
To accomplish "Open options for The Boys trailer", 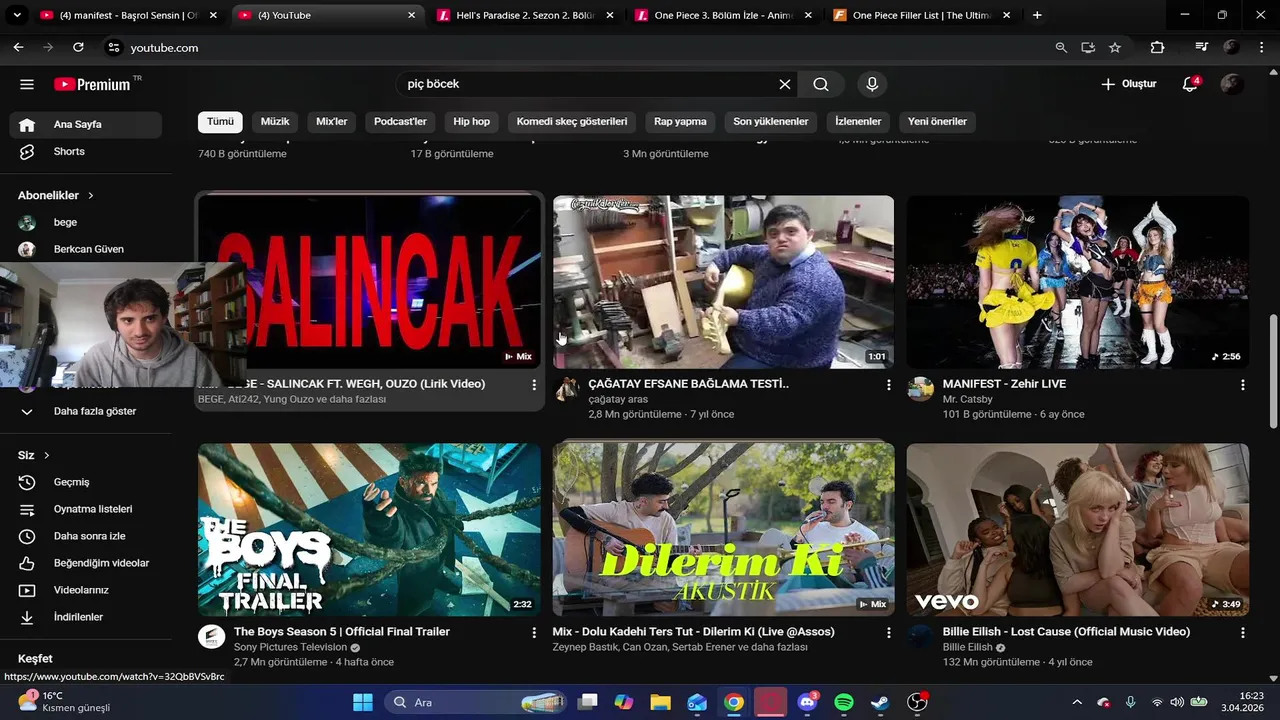I will pyautogui.click(x=534, y=633).
